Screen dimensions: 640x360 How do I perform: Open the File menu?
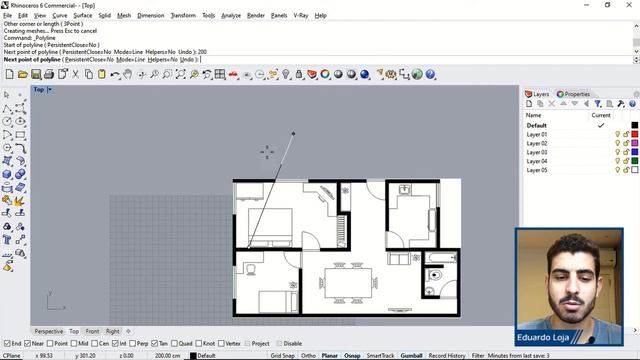pos(7,16)
